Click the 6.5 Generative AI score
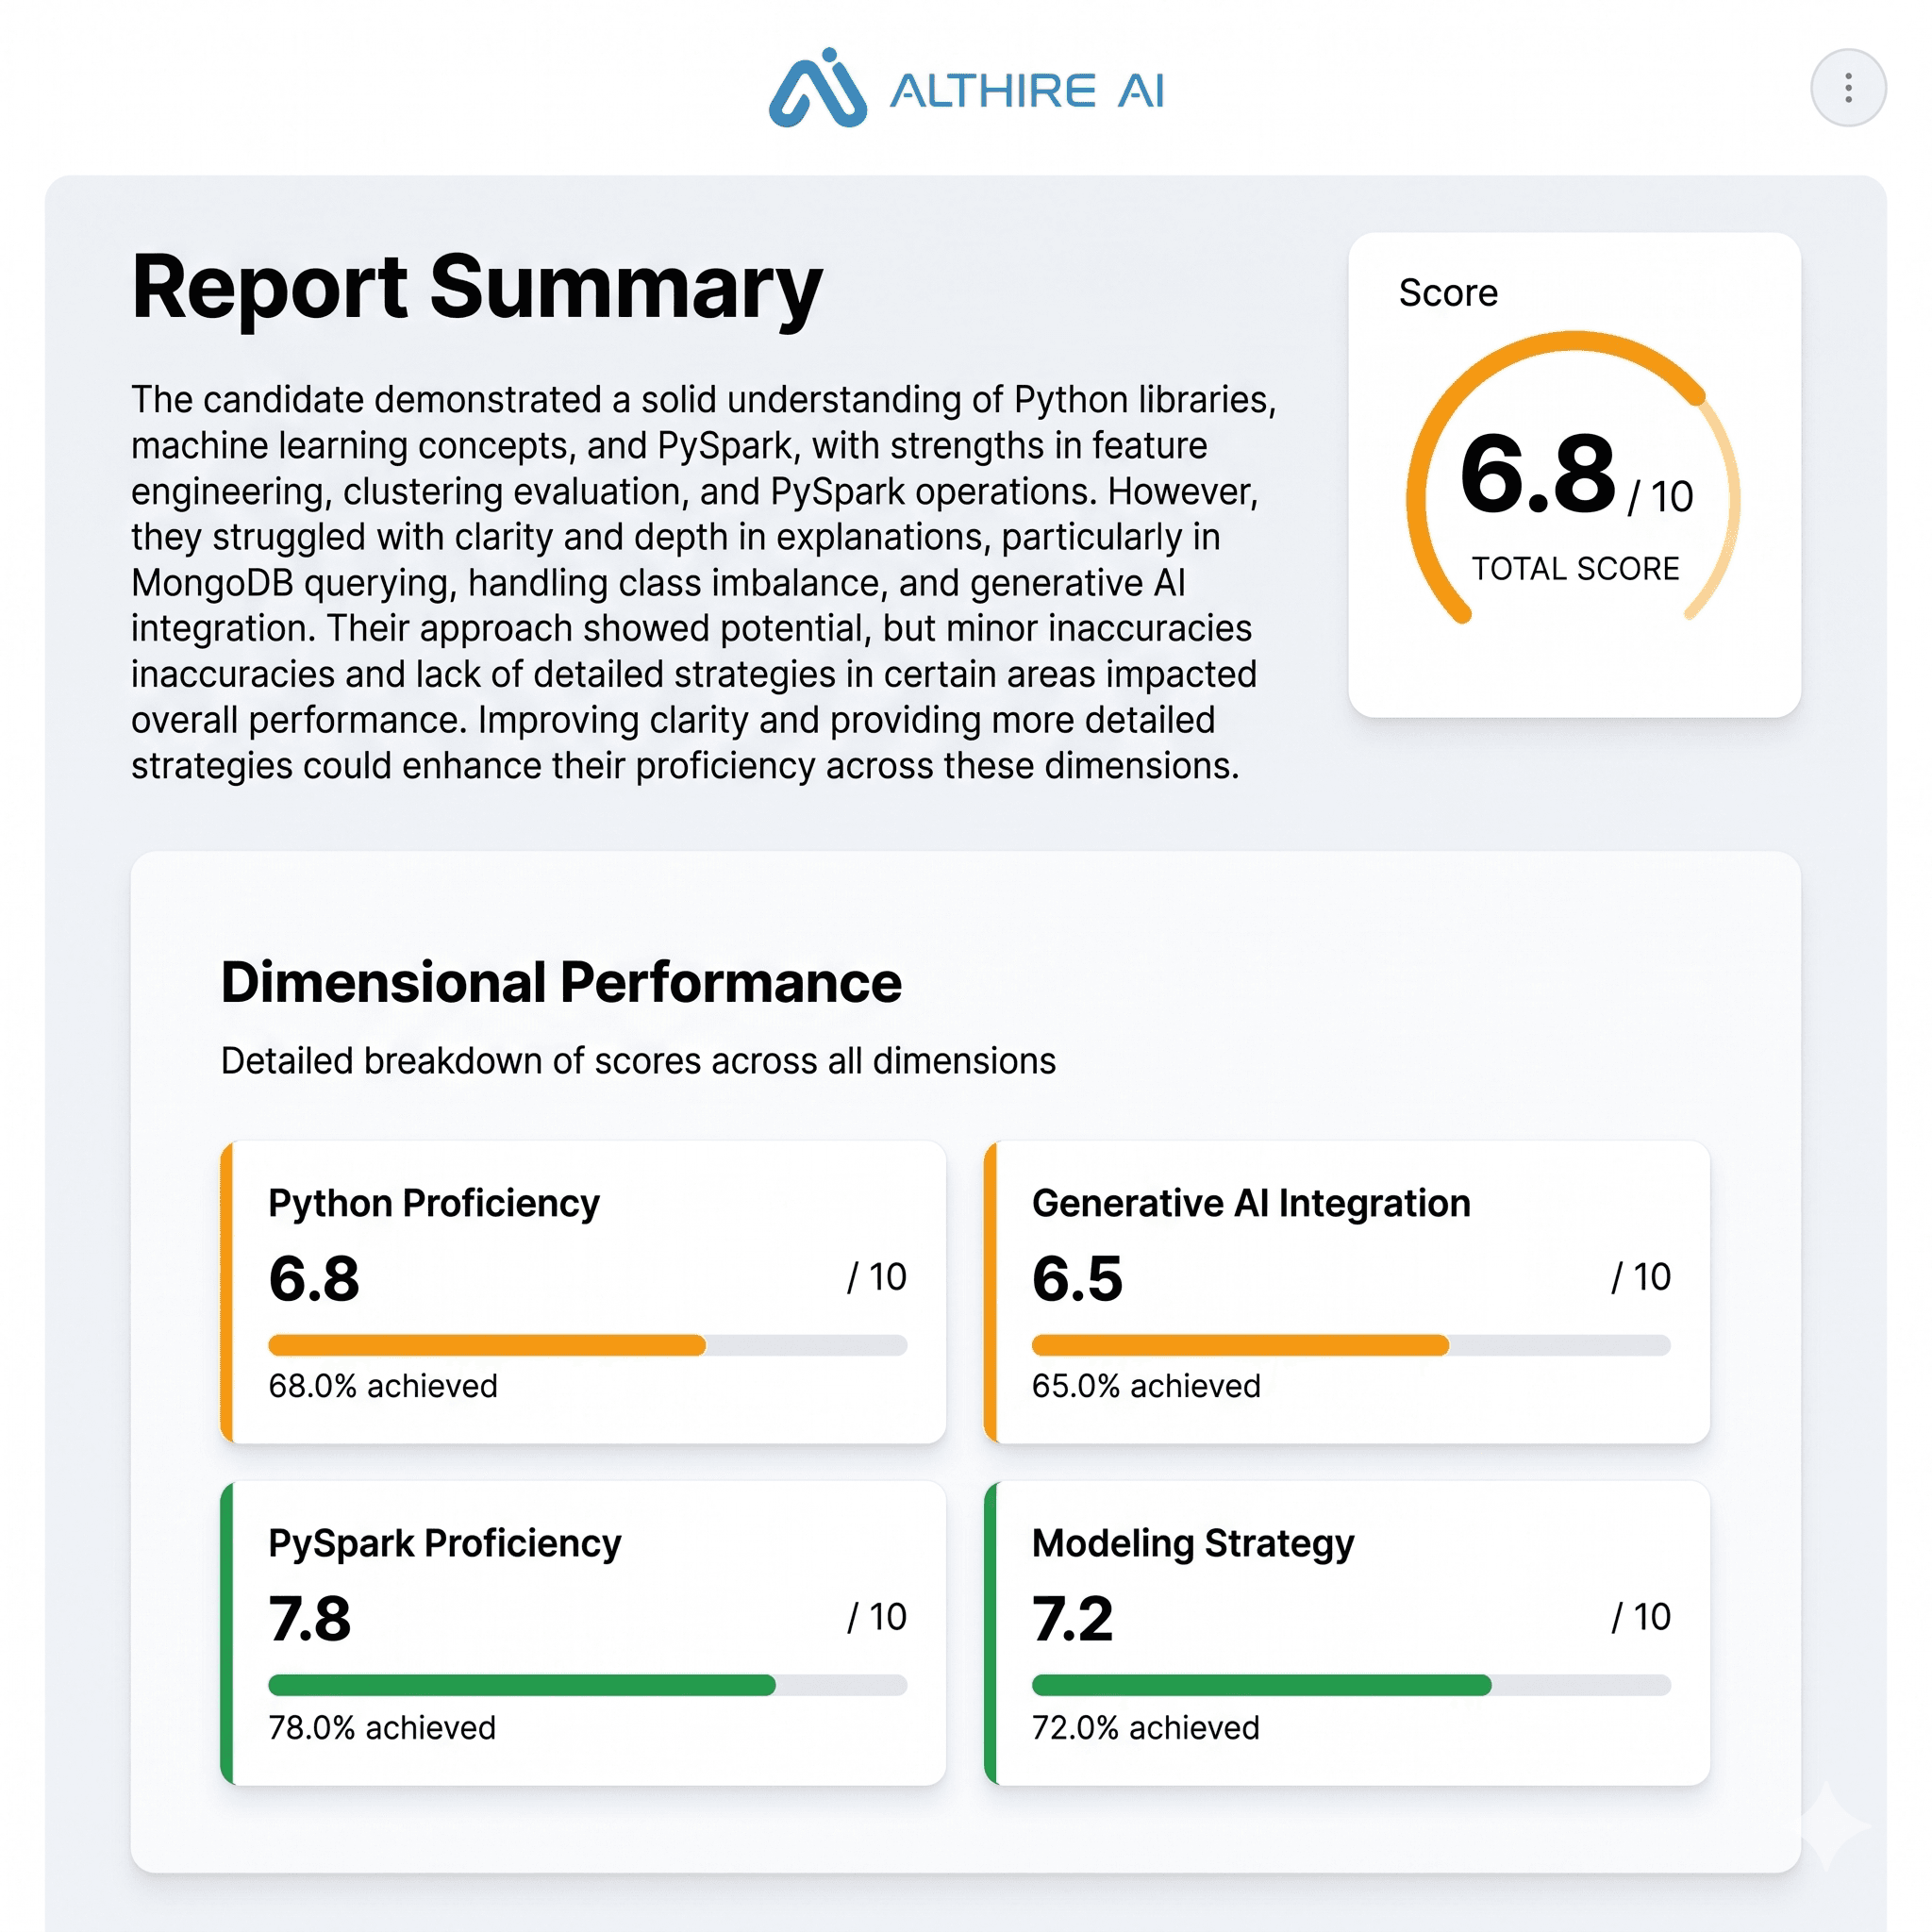Image resolution: width=1932 pixels, height=1932 pixels. coord(1077,1278)
